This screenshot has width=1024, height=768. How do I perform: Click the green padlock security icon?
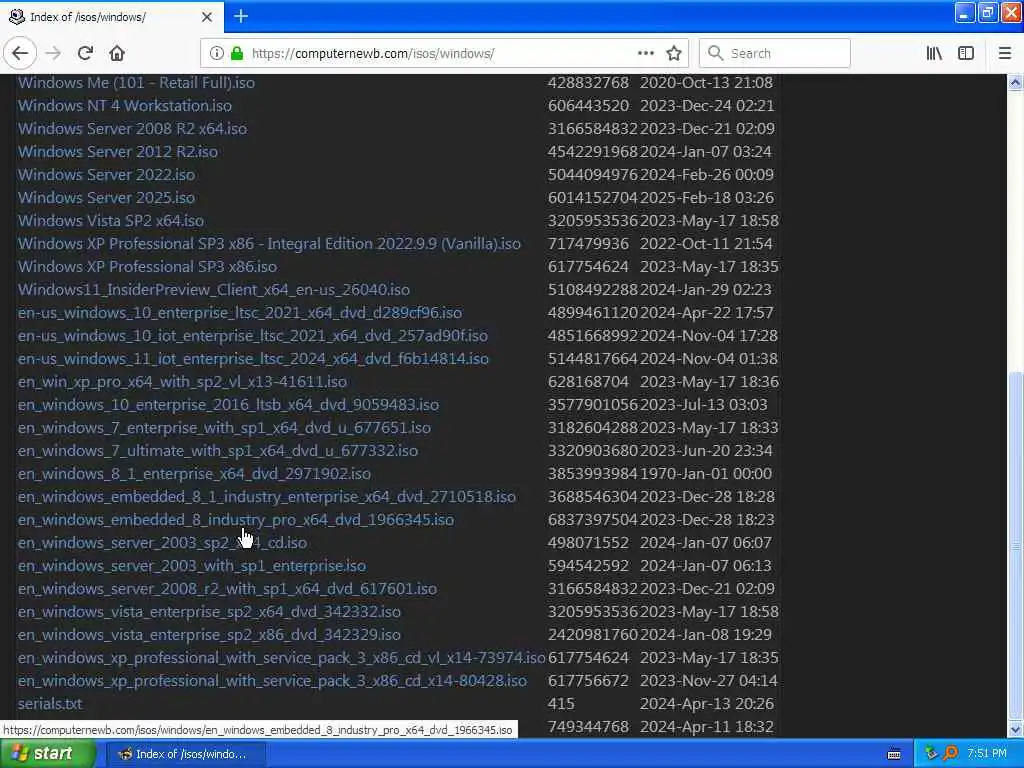(237, 54)
